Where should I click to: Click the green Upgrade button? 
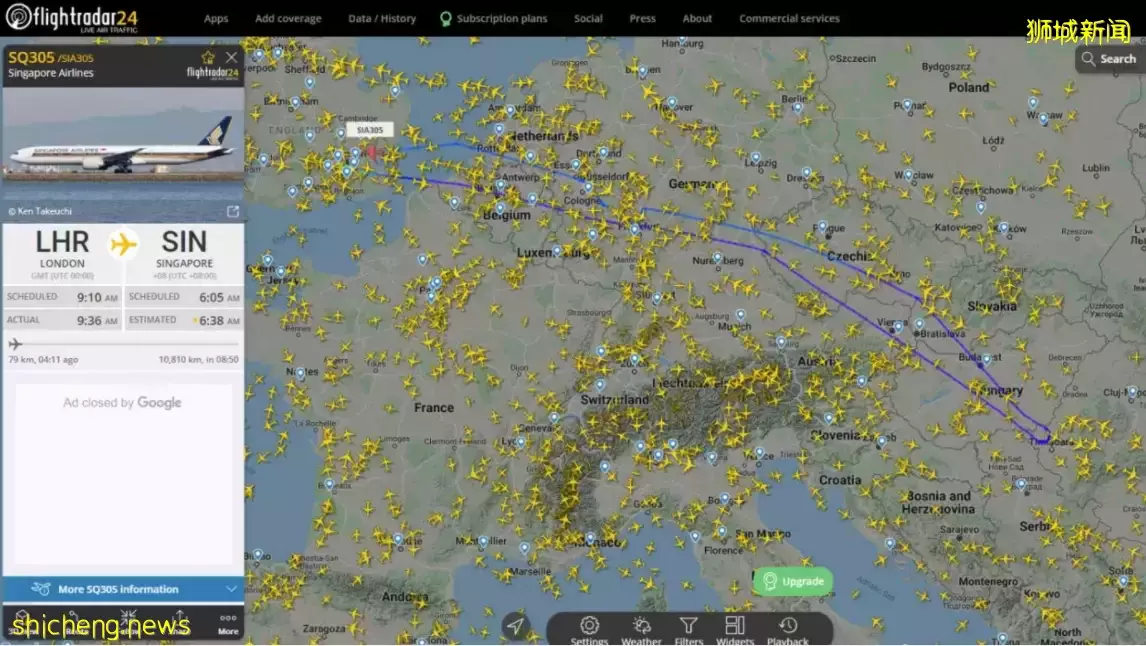pos(793,581)
